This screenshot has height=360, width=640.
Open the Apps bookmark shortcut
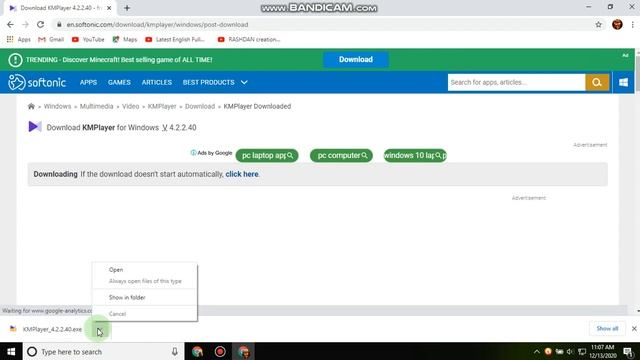coord(19,40)
